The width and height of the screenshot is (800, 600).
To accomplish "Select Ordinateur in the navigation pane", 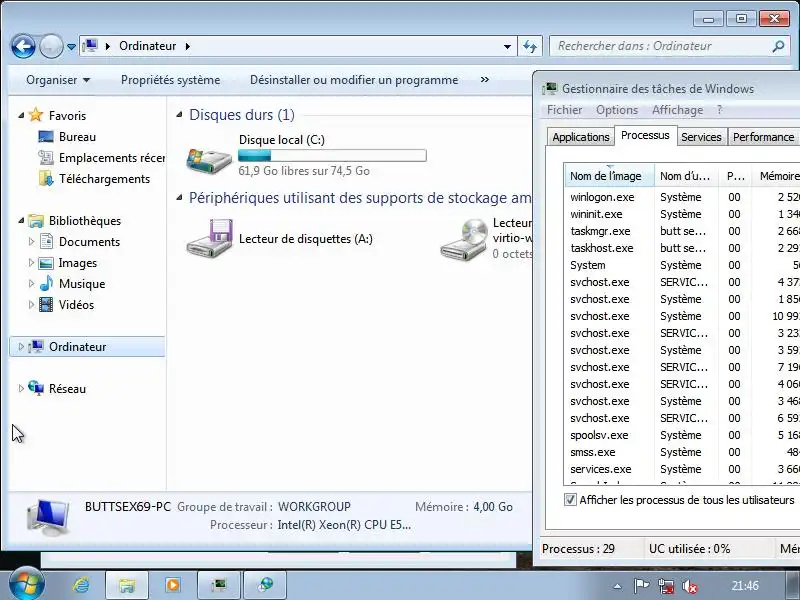I will [x=87, y=347].
